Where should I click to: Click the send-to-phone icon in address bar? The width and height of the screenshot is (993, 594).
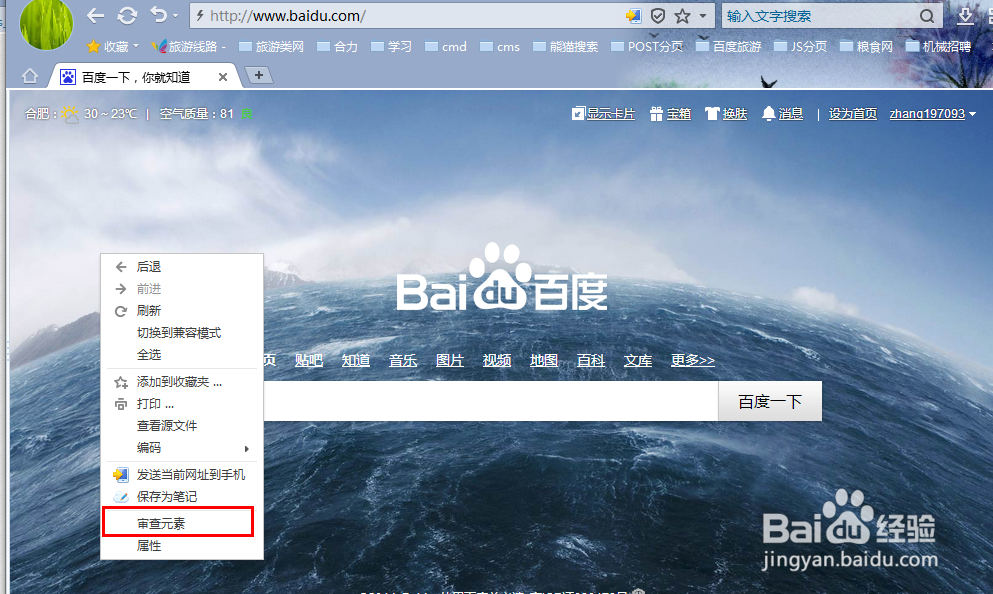[633, 16]
